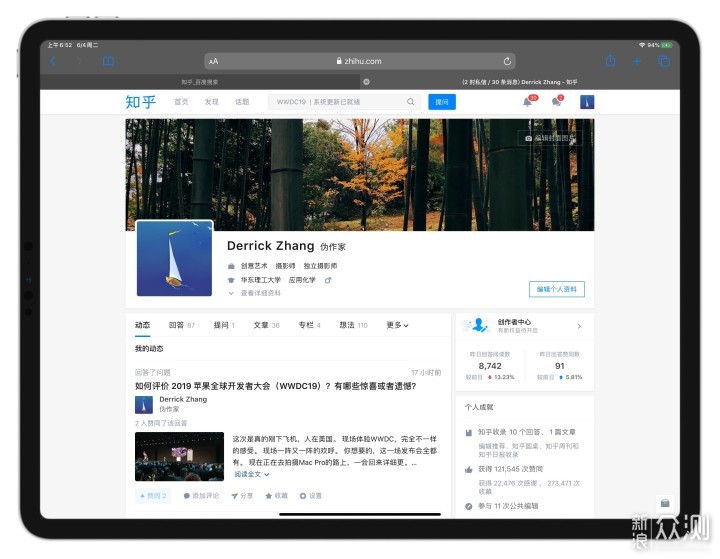Switch to the 想法 110 tab
Viewport: 720px width, 559px height.
(354, 325)
